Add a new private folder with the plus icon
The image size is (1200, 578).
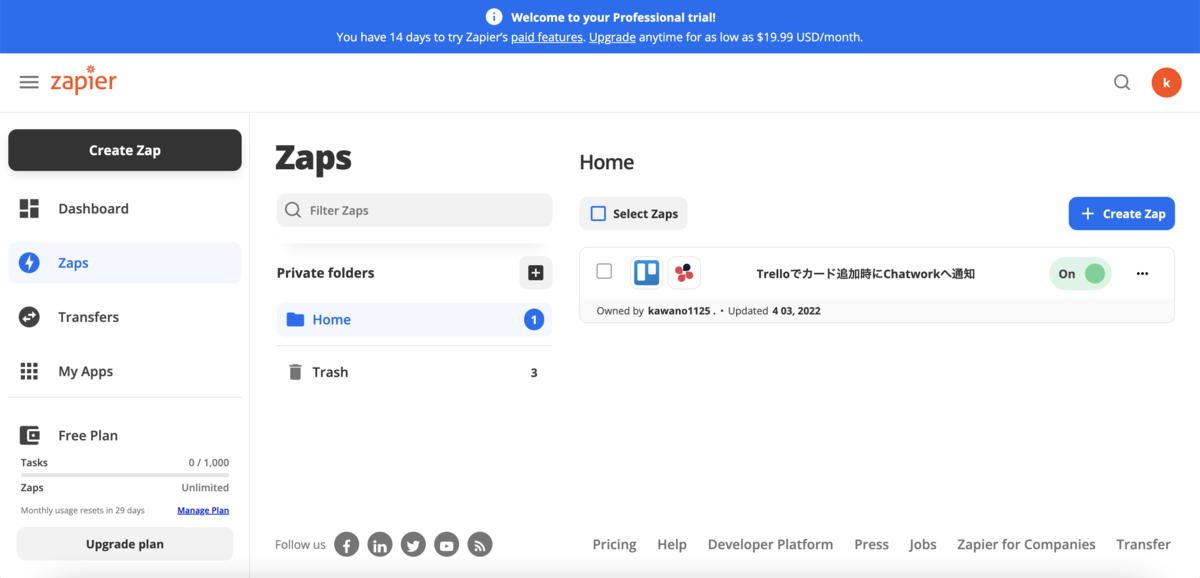pos(535,272)
